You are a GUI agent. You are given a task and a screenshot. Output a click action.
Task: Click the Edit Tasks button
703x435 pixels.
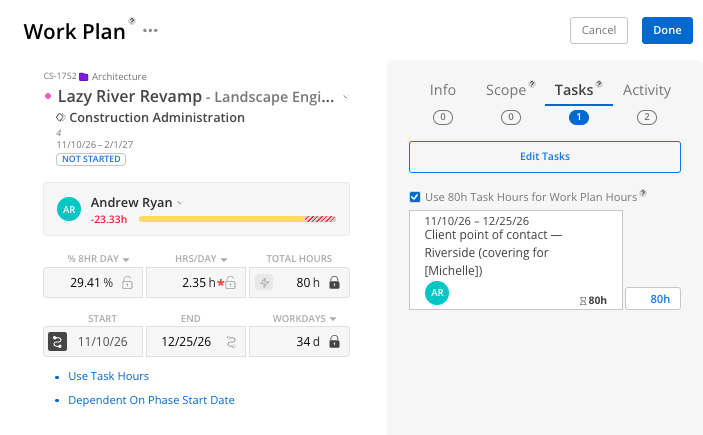[x=545, y=157]
